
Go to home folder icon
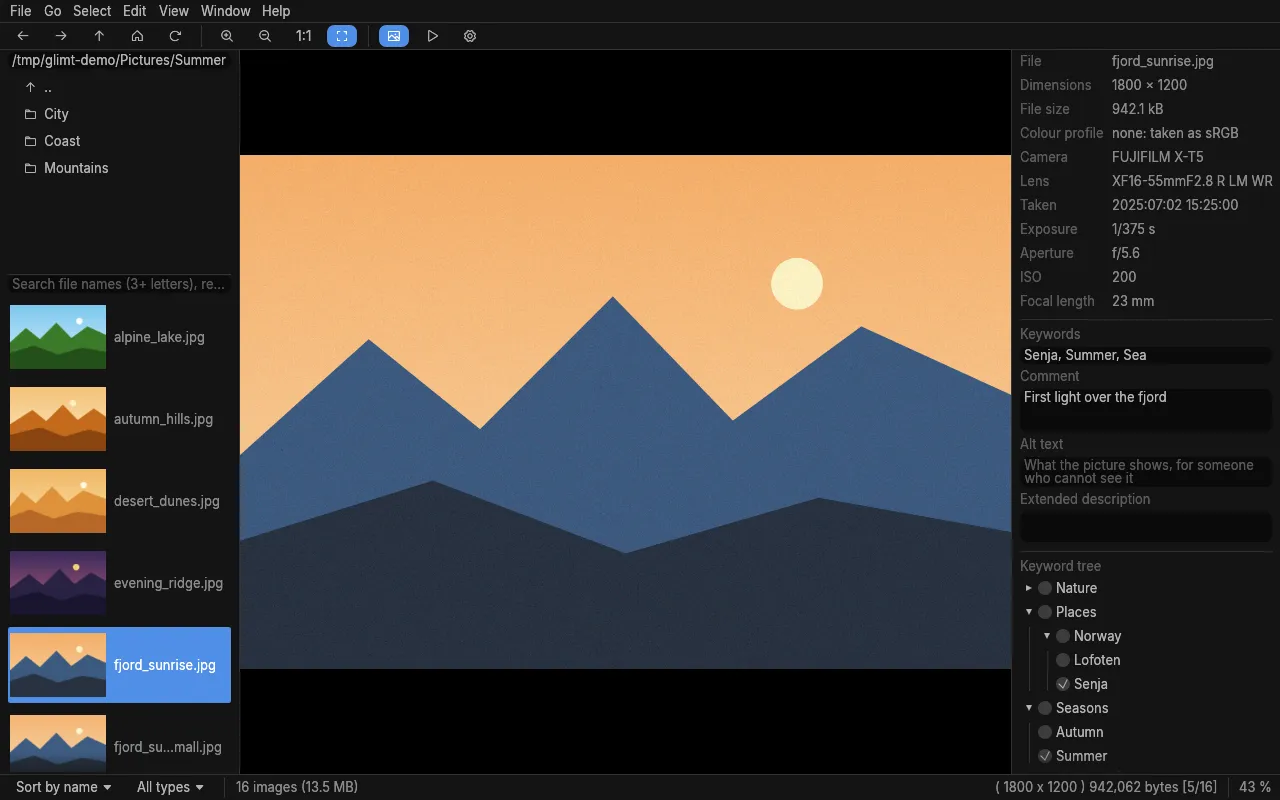[137, 36]
